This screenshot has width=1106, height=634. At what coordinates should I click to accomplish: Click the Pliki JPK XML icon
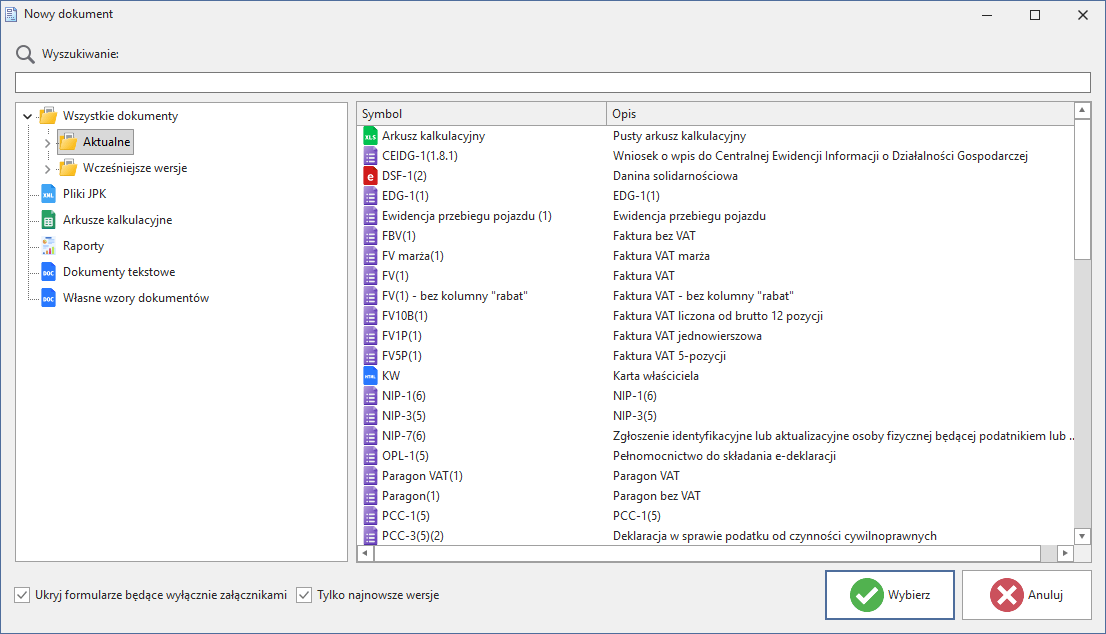point(48,194)
